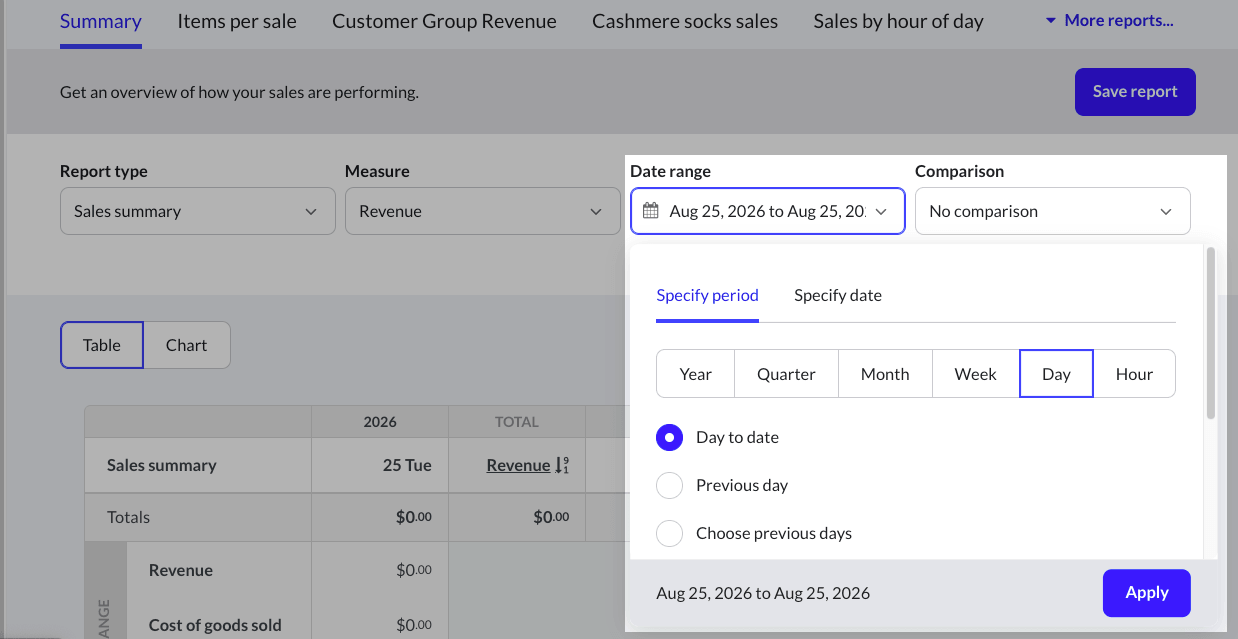
Task: Click the More reports arrow icon
Action: pos(1050,20)
